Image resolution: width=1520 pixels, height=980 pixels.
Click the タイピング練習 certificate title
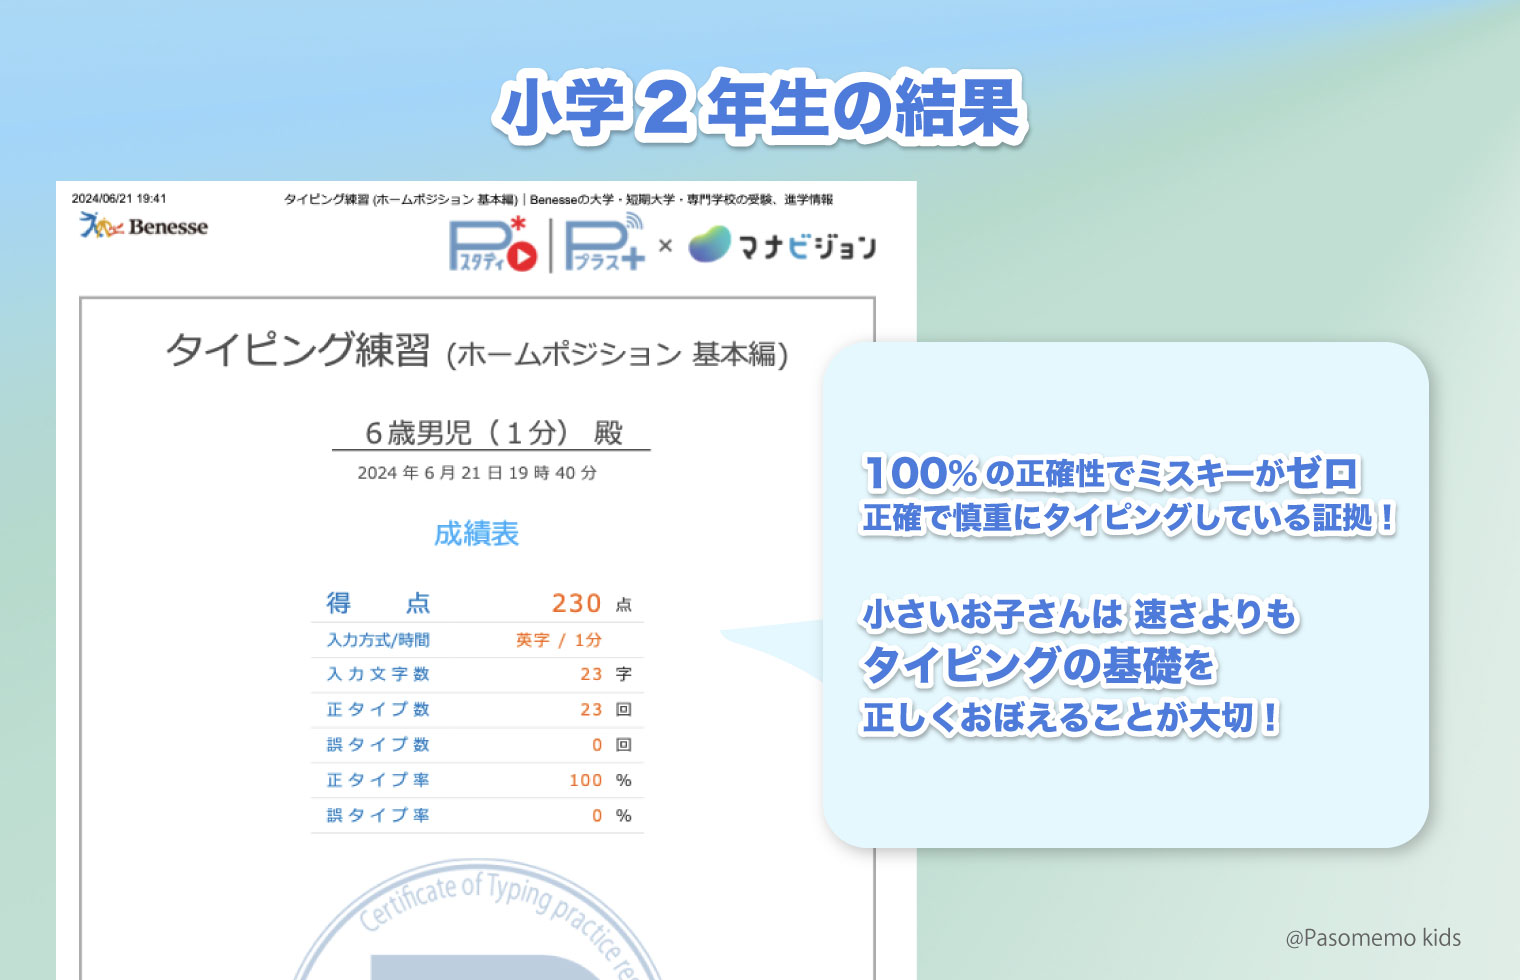[x=298, y=351]
